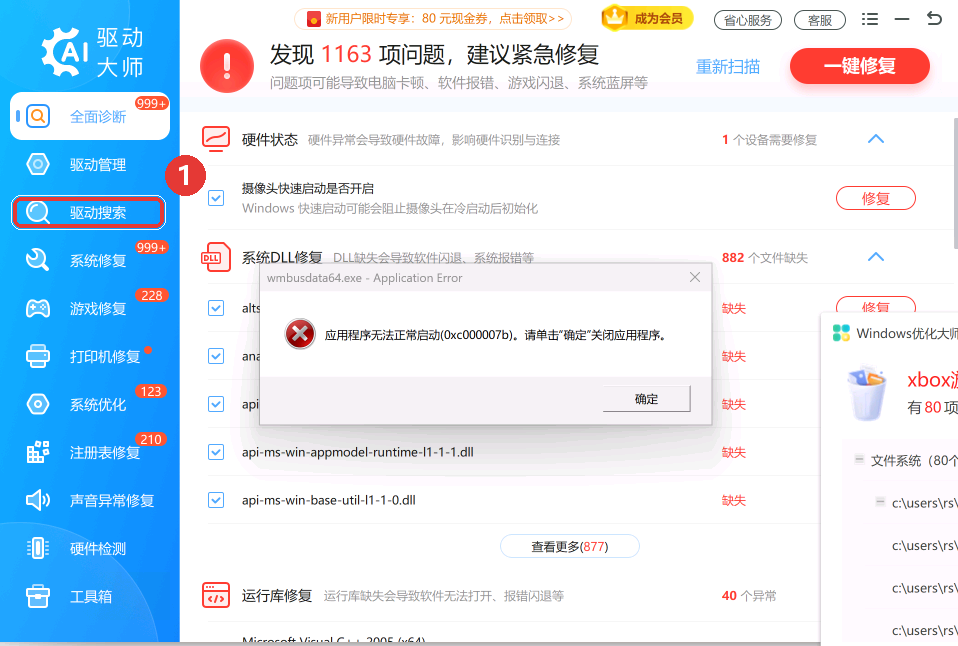Viewport: 958px width, 646px height.
Task: Toggle checkbox for the ana DLL row
Action: 216,356
